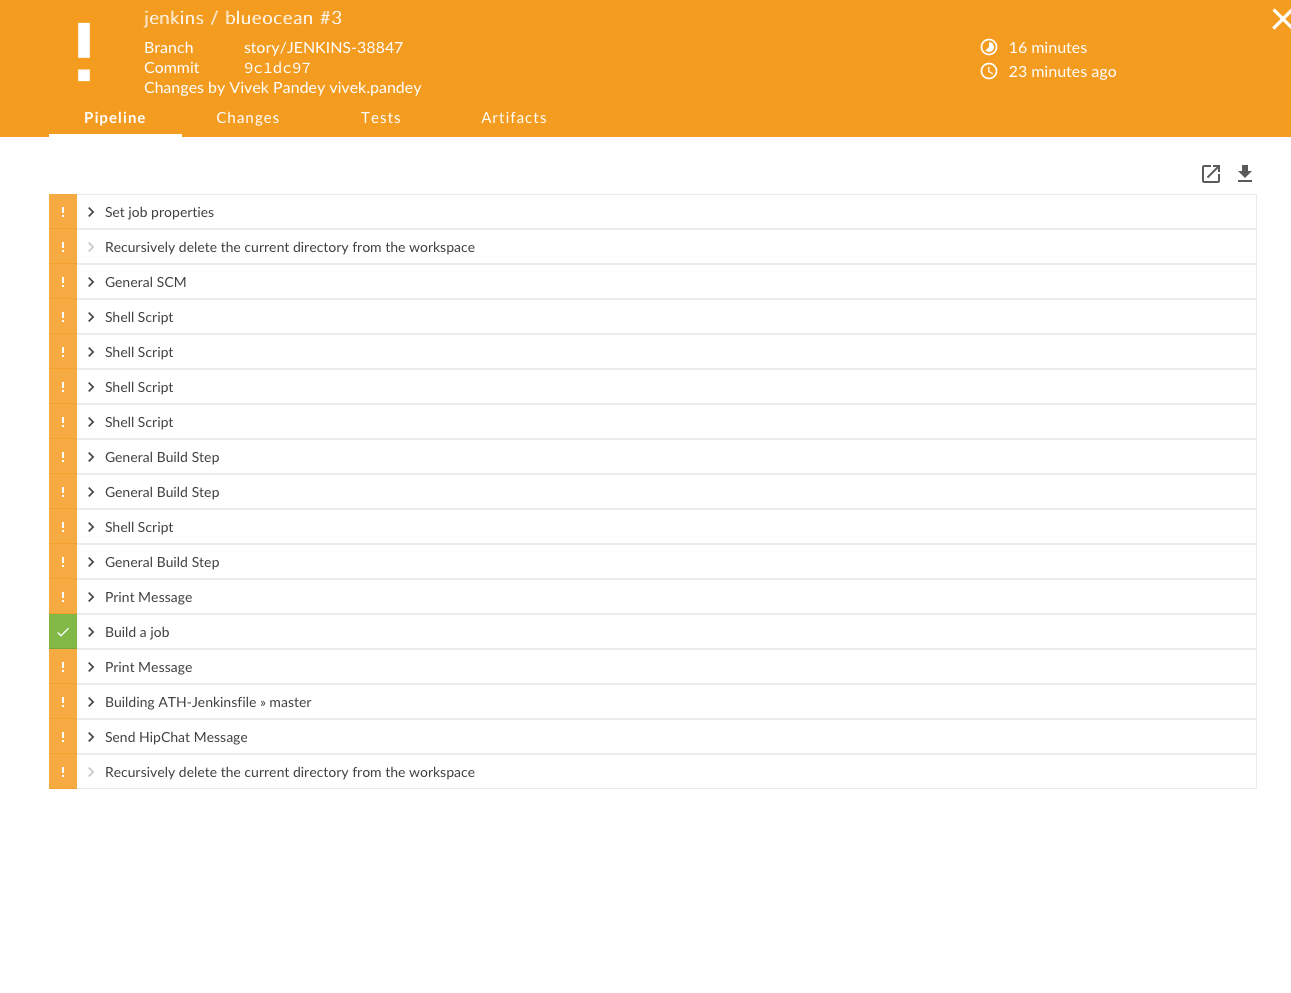Open full log in new window icon

1210,174
